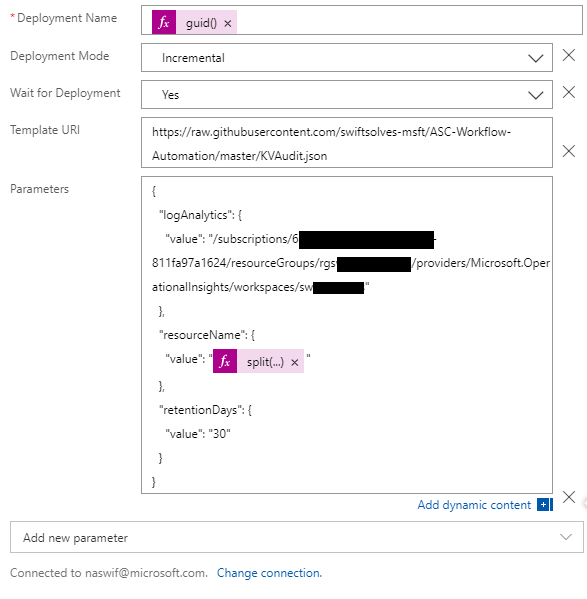Remove the Deployment Mode parameter
This screenshot has width=587, height=599.
569,55
